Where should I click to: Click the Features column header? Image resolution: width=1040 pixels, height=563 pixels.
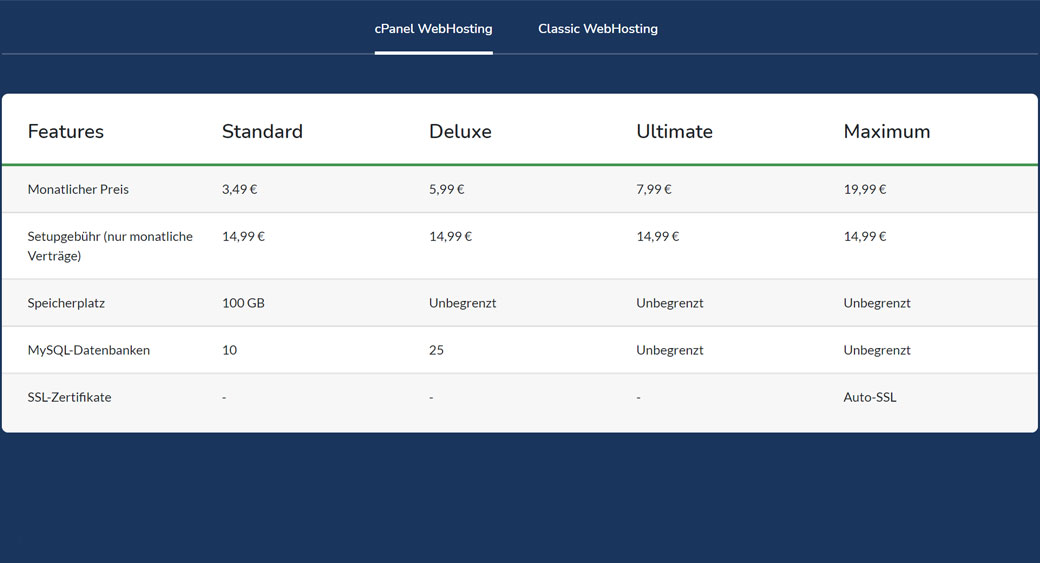66,132
